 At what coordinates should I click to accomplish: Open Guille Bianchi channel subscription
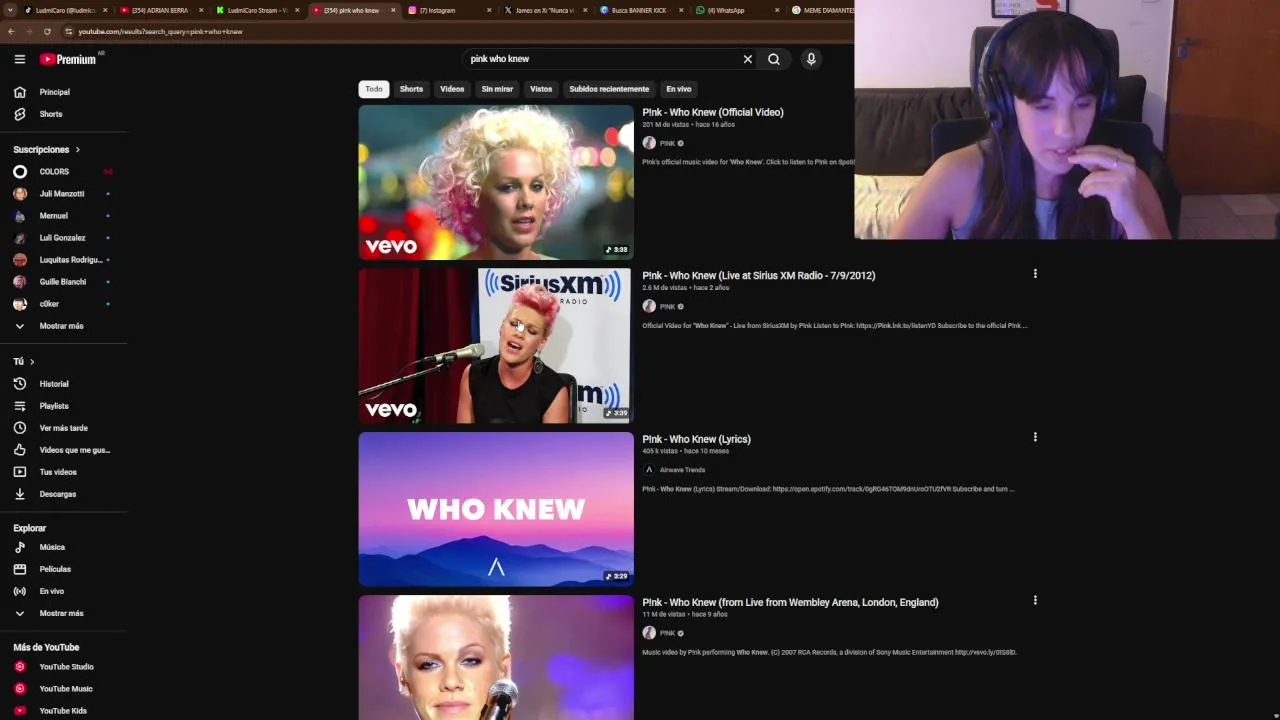[63, 282]
